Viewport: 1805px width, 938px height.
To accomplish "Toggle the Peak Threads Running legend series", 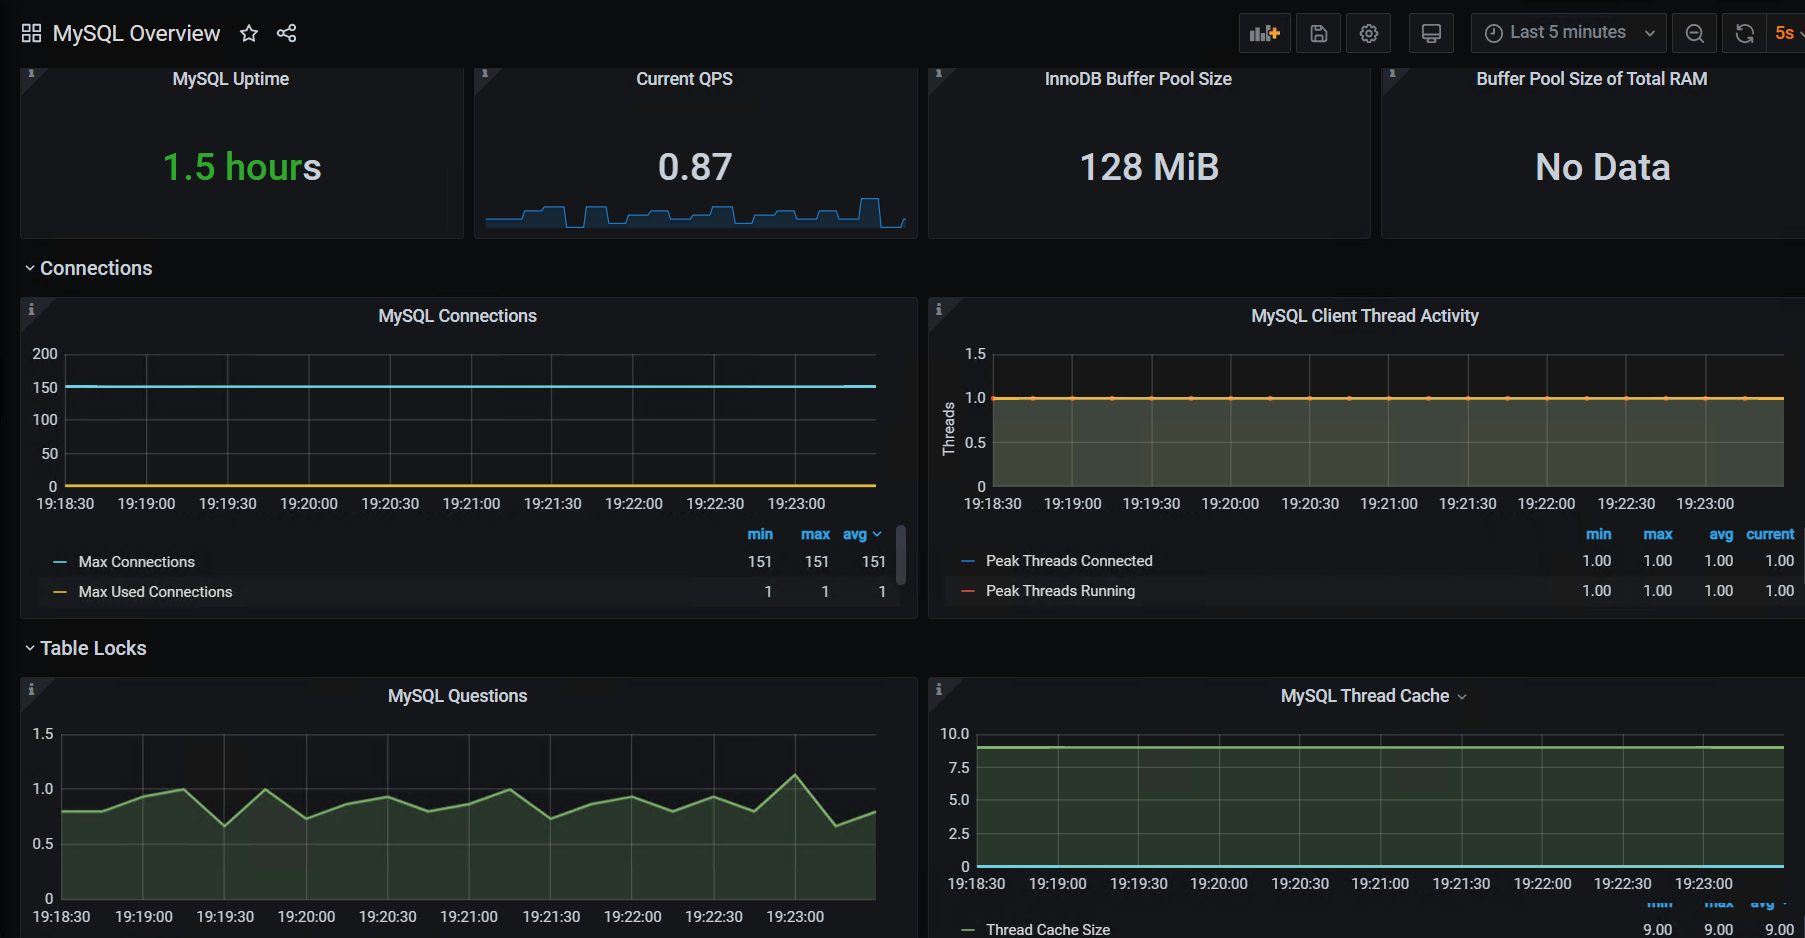I will [x=1060, y=591].
